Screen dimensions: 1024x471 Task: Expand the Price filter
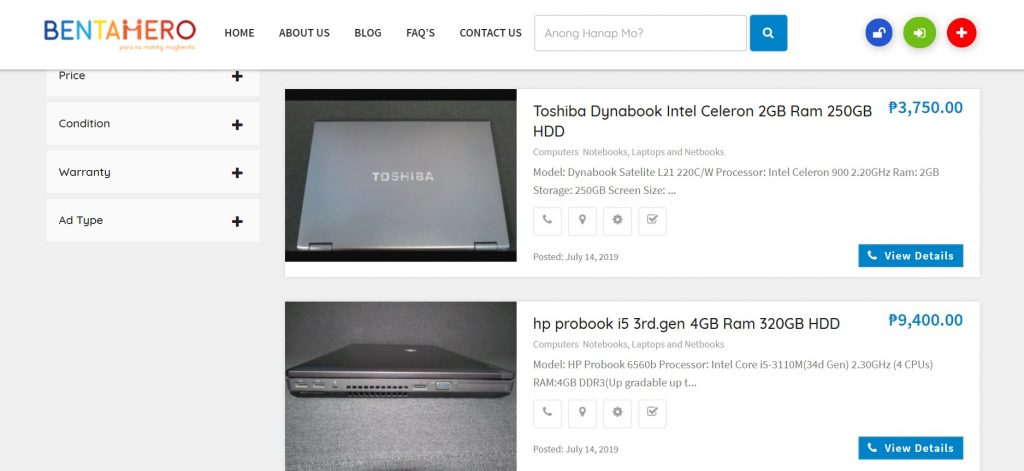tap(153, 76)
